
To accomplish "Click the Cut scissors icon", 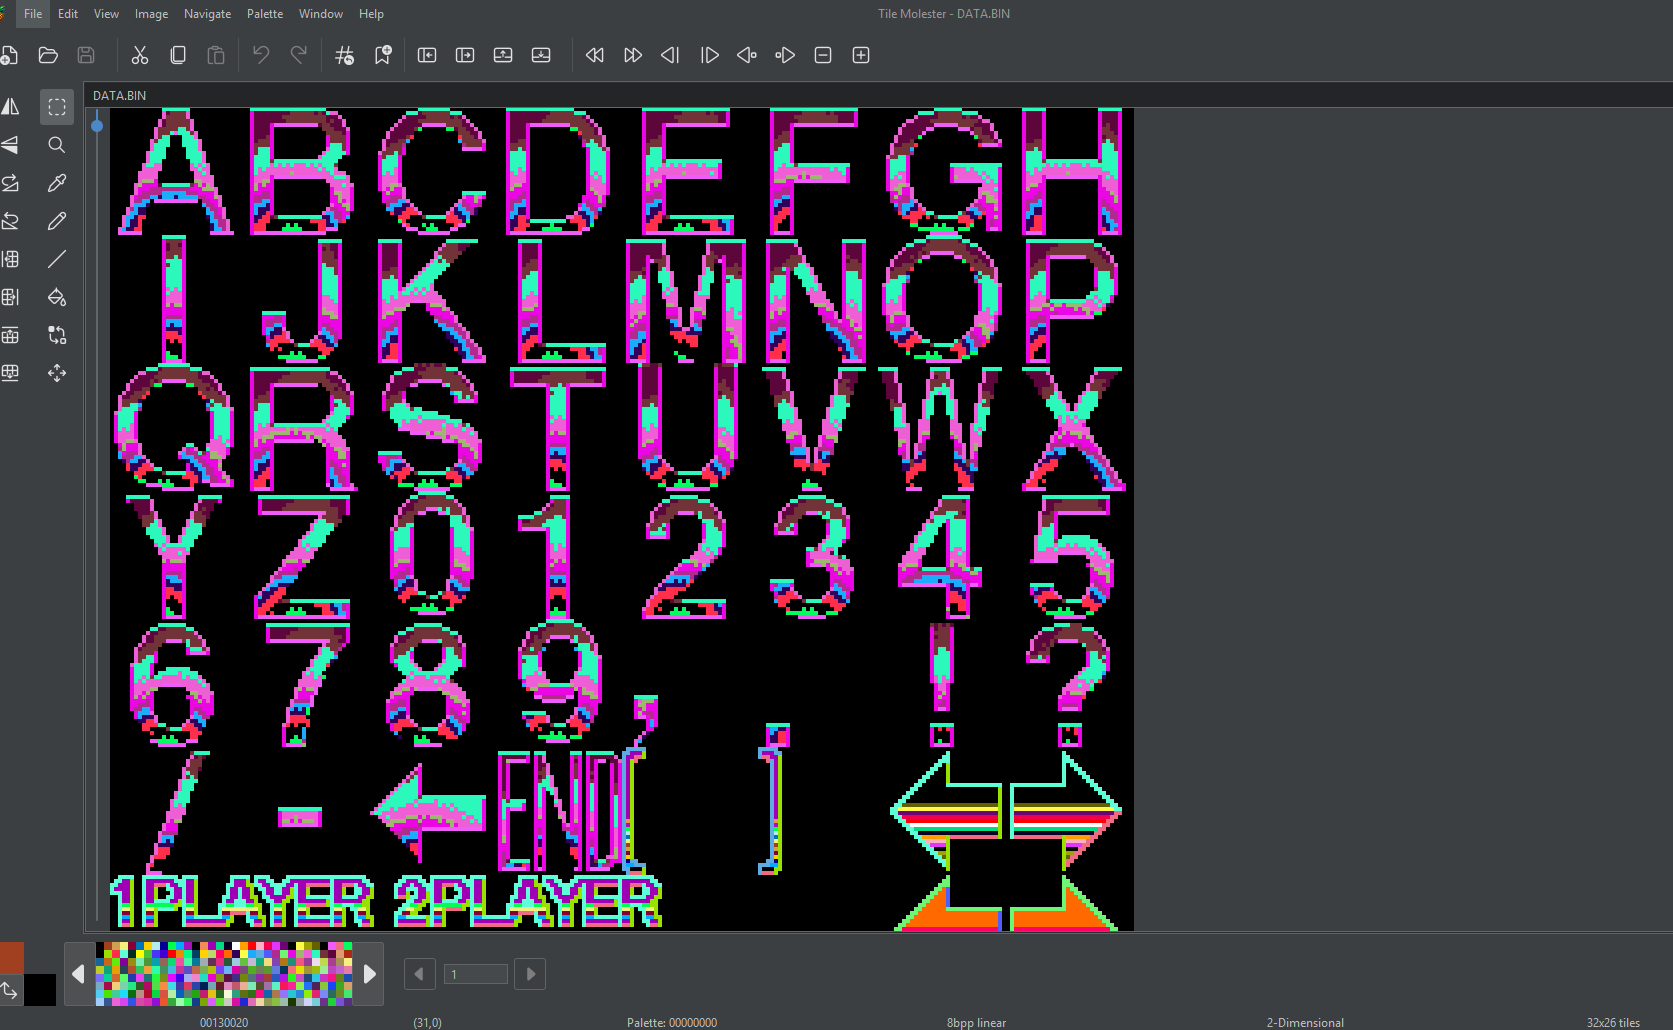I will (140, 55).
